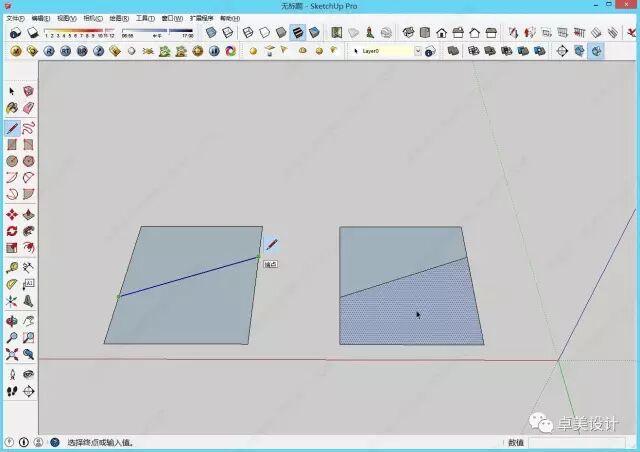Pick the Paint Bucket tool
This screenshot has width=640, height=452.
(12, 108)
